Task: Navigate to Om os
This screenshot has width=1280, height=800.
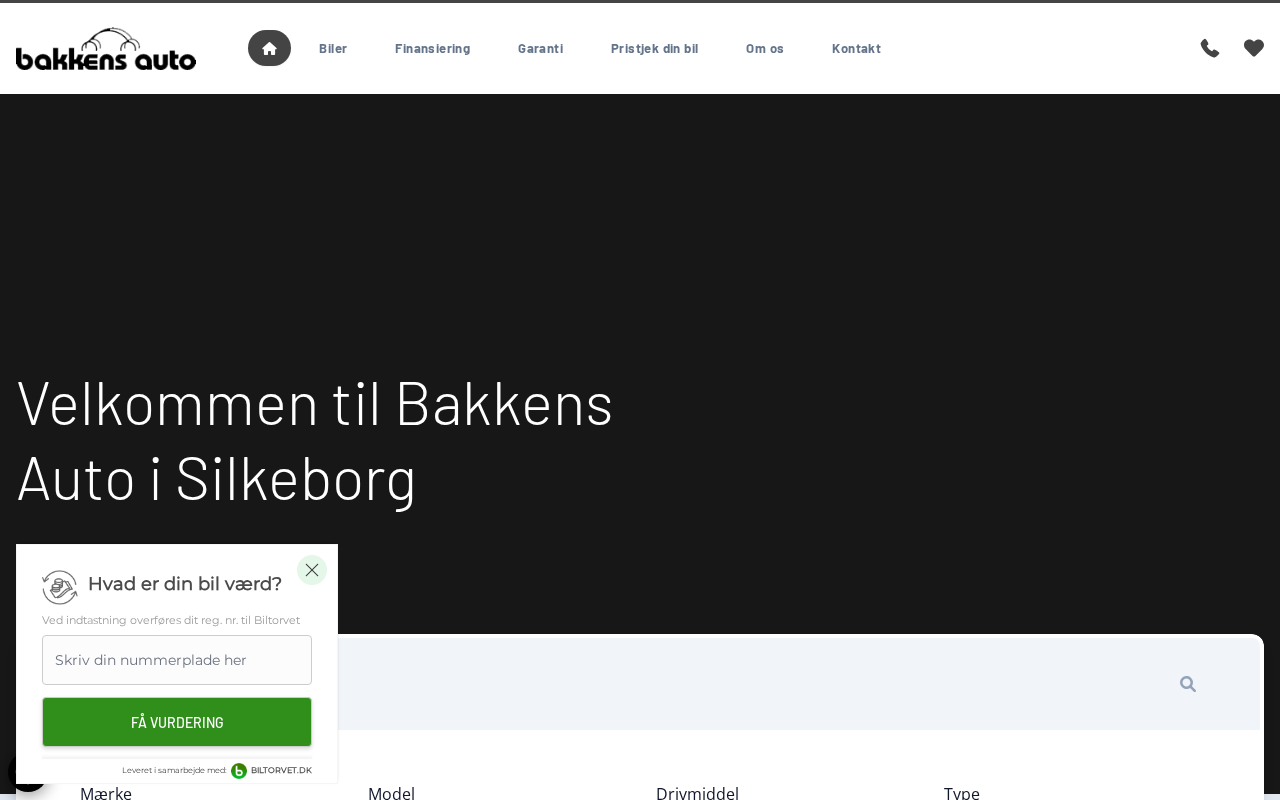Action: 765,48
